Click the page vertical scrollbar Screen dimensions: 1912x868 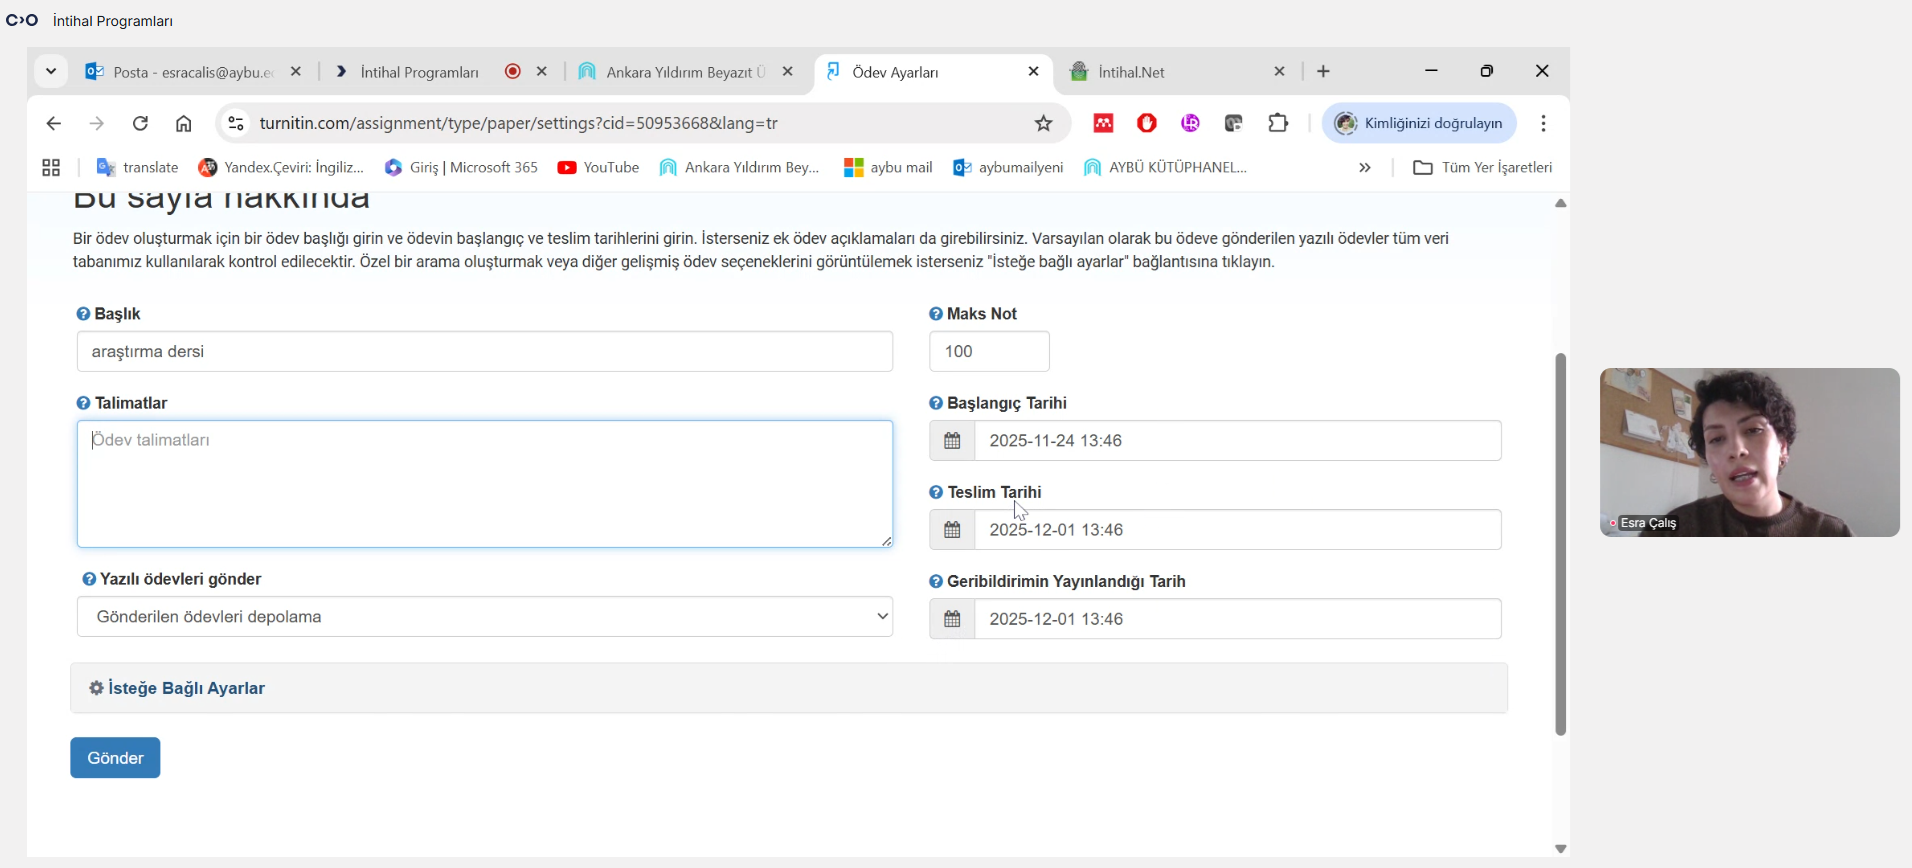1560,544
